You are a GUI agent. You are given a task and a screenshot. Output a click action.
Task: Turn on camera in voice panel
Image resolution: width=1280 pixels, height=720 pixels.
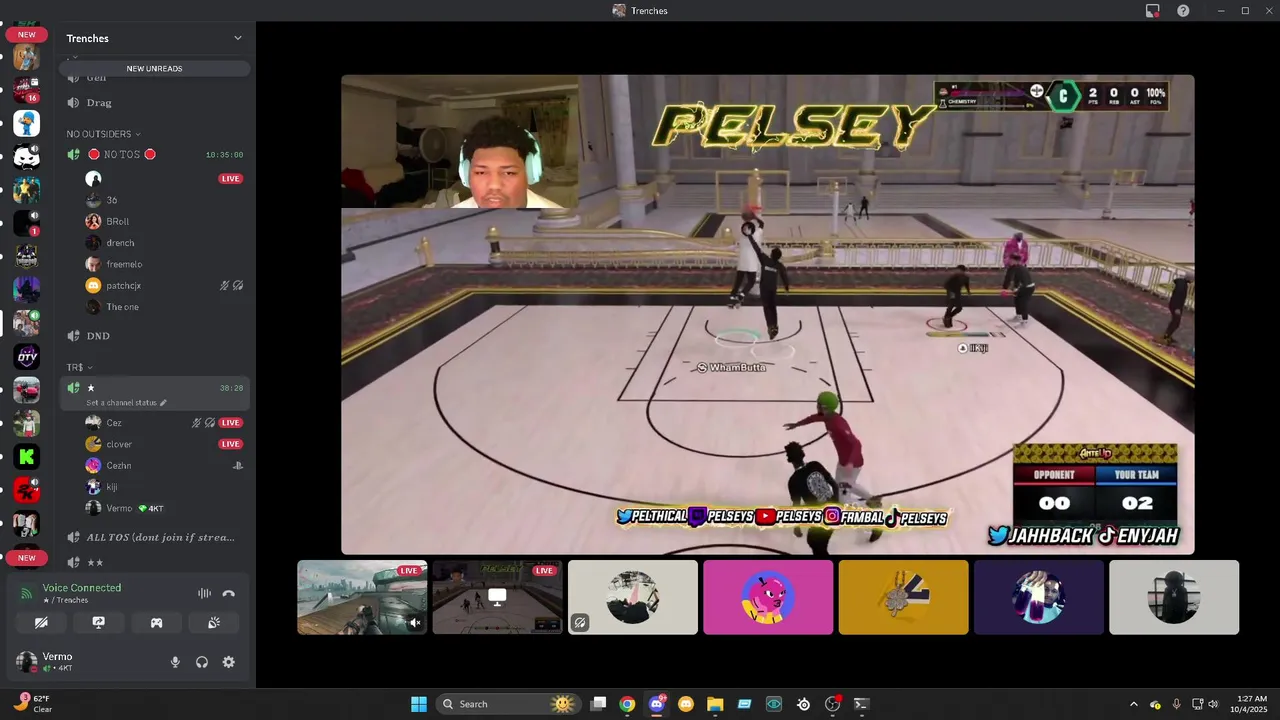click(x=41, y=622)
